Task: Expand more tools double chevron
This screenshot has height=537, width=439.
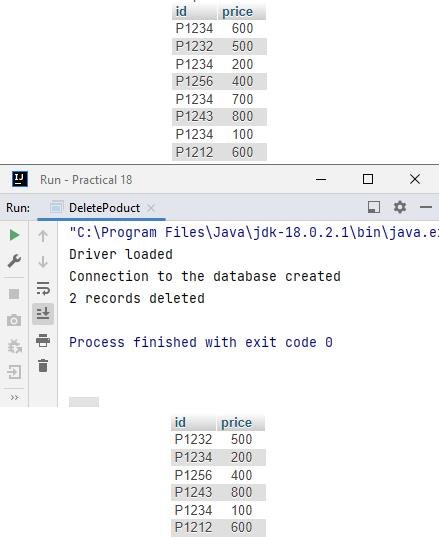Action: coord(14,397)
